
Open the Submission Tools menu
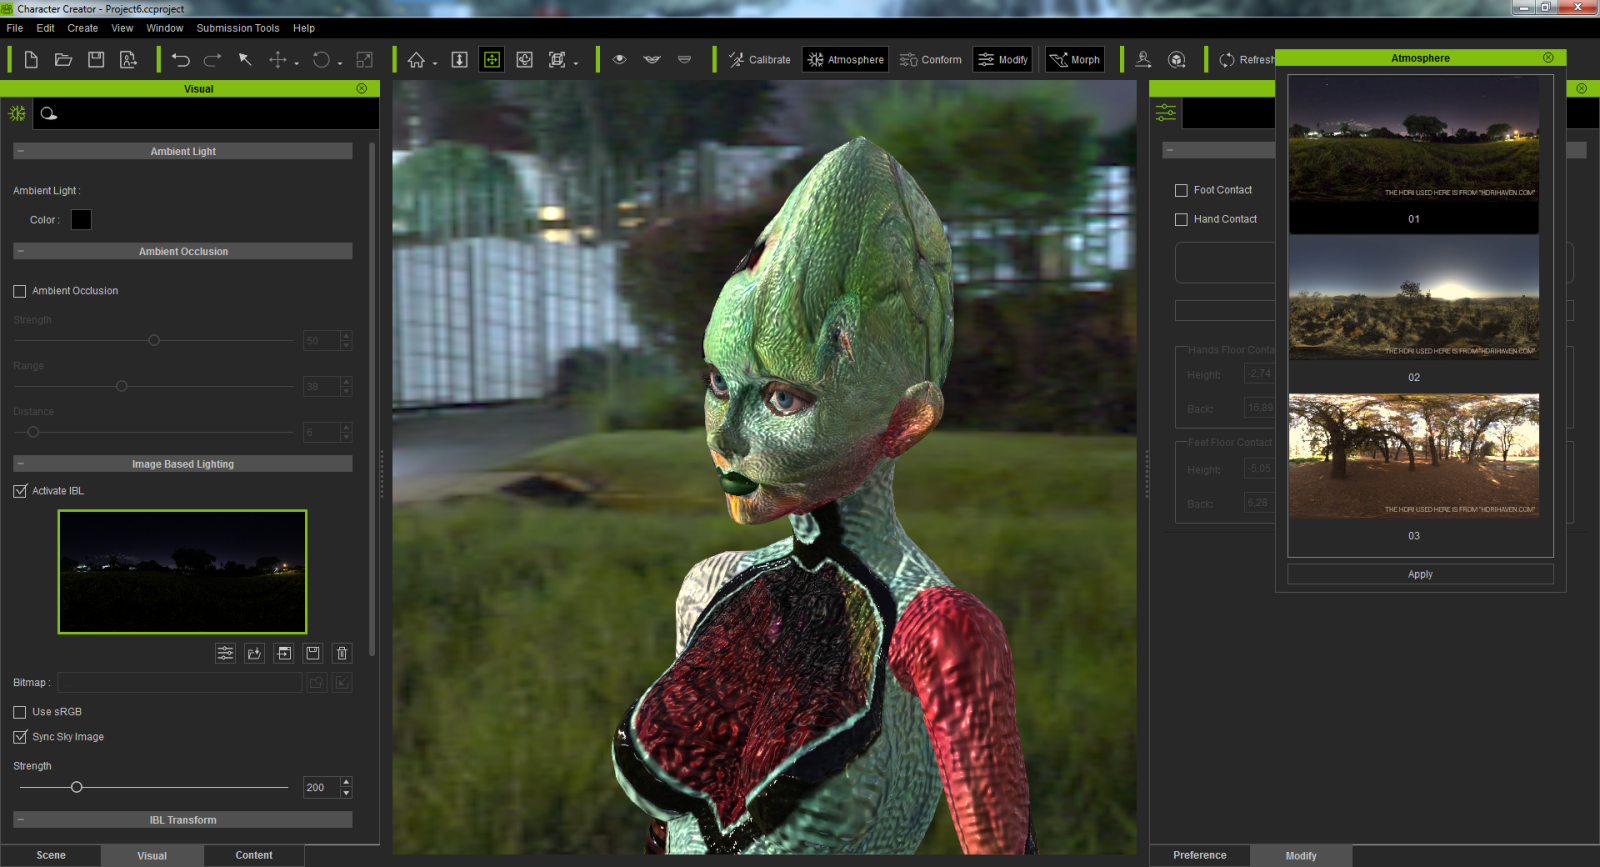point(238,28)
